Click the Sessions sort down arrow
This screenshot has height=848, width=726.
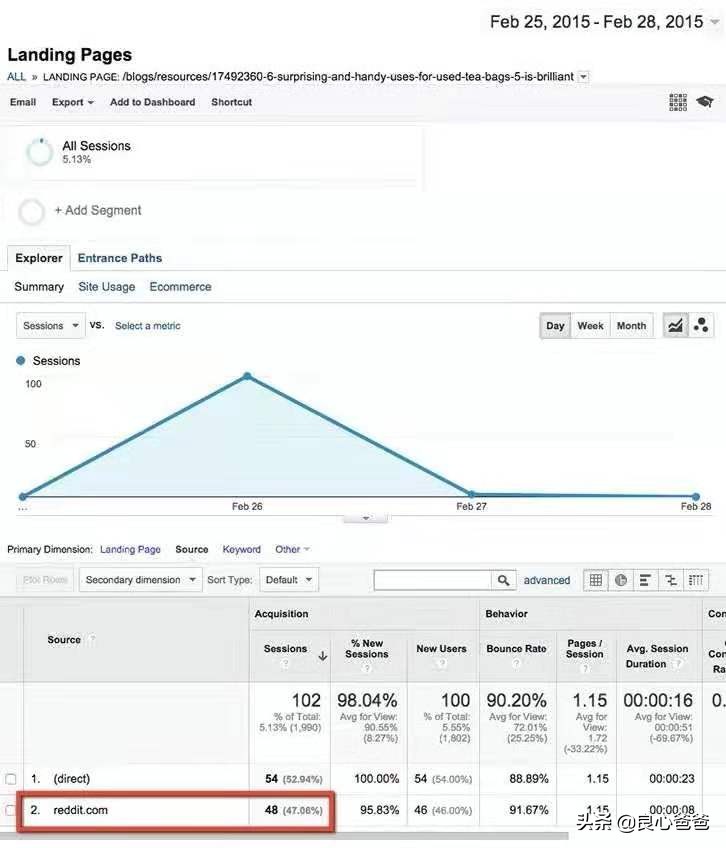point(323,656)
